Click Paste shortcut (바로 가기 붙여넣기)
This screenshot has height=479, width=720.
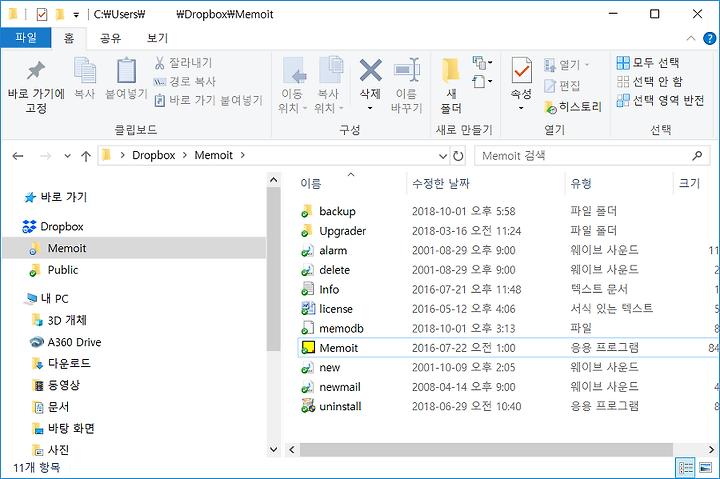coord(208,100)
